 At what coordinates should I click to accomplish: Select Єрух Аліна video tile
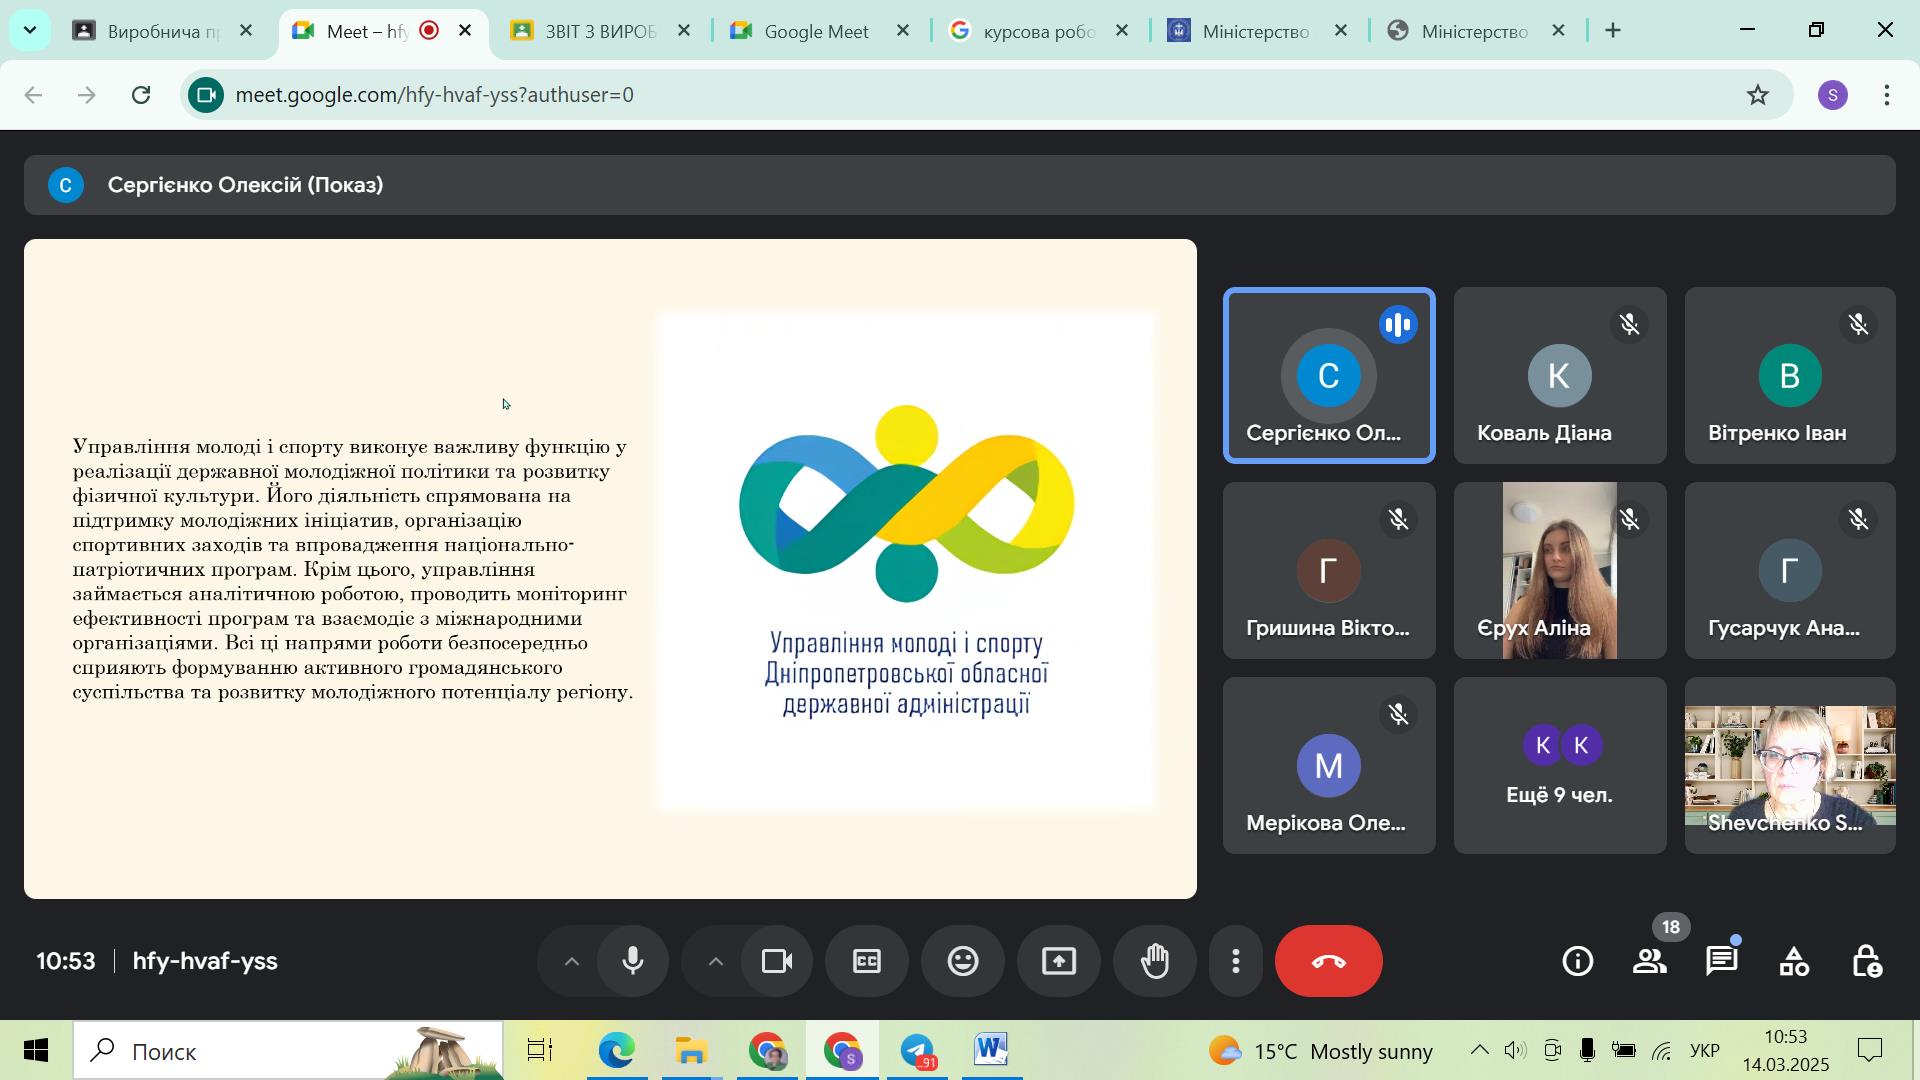[x=1560, y=570]
